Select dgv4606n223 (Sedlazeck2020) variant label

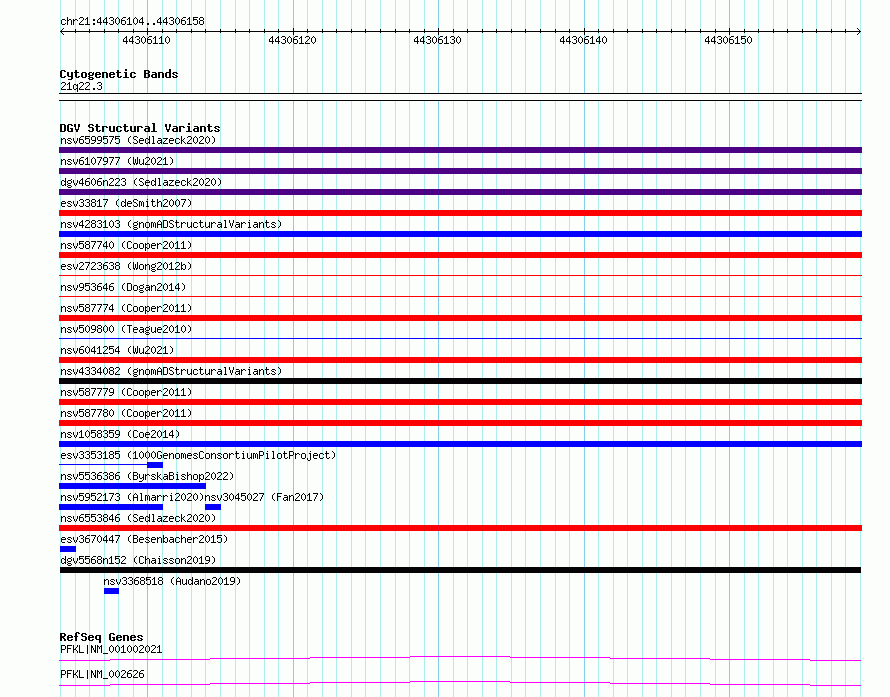coord(141,182)
